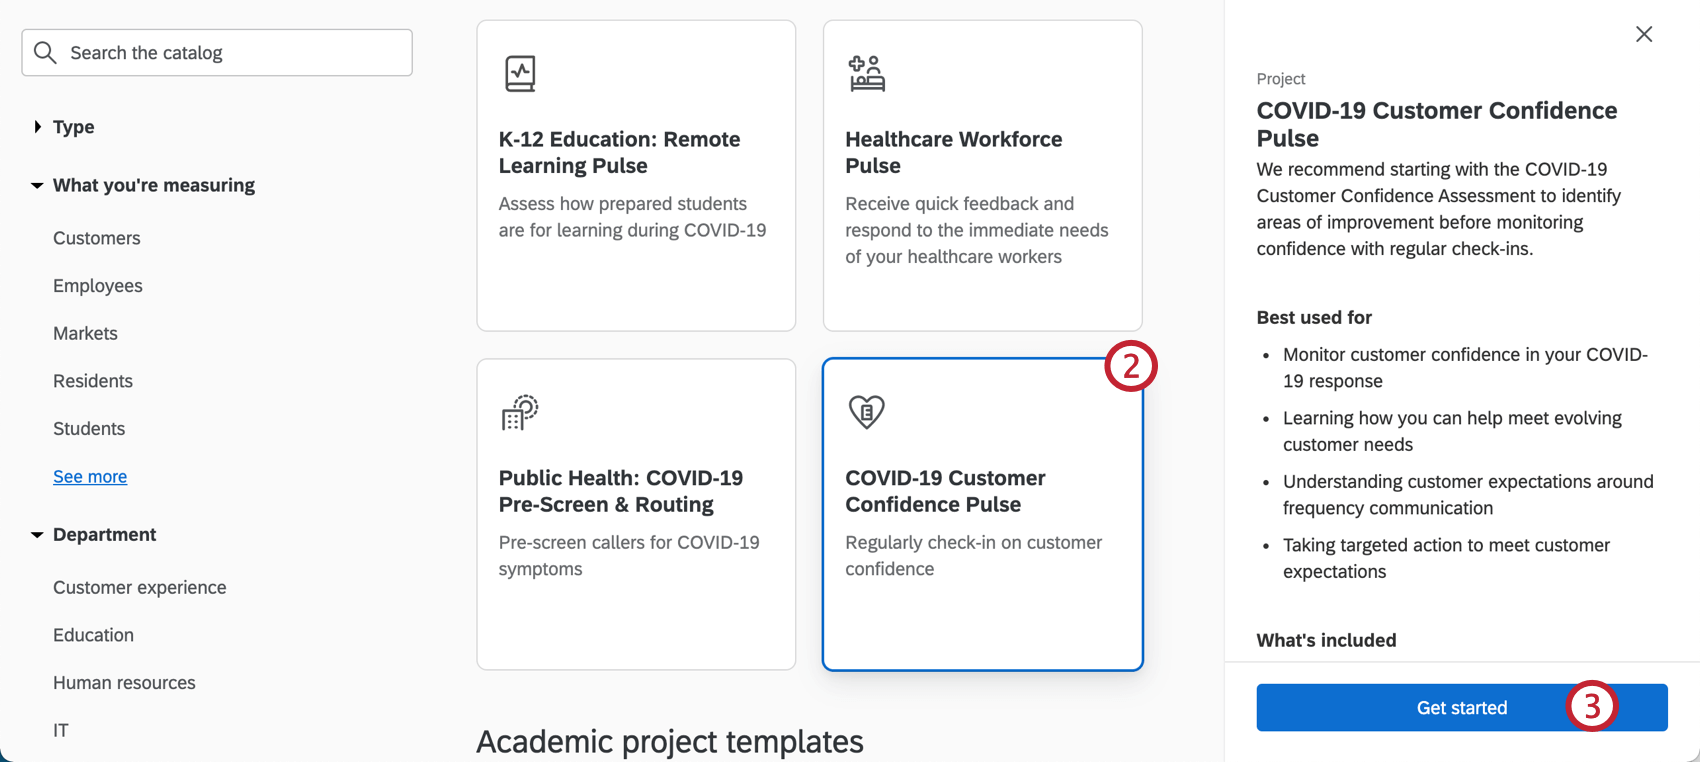Select the Employees measuring filter
The image size is (1700, 762).
(x=97, y=285)
